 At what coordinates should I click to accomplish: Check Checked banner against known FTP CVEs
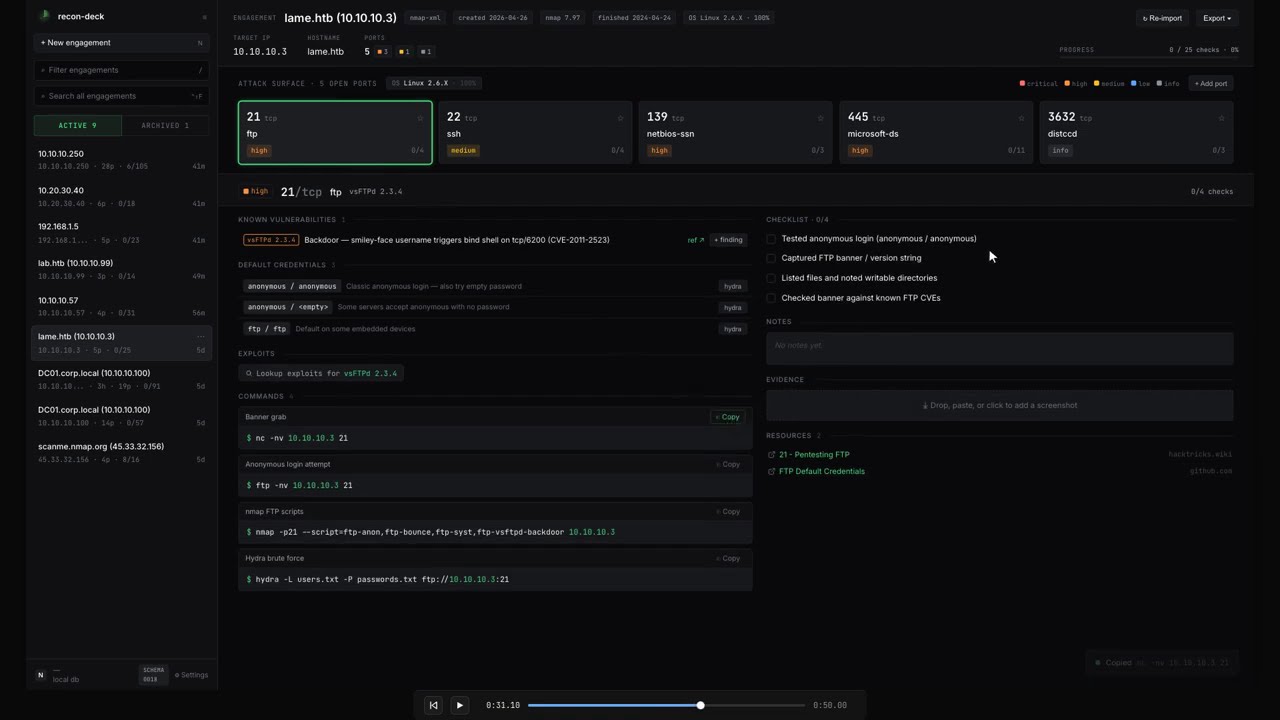coord(771,298)
